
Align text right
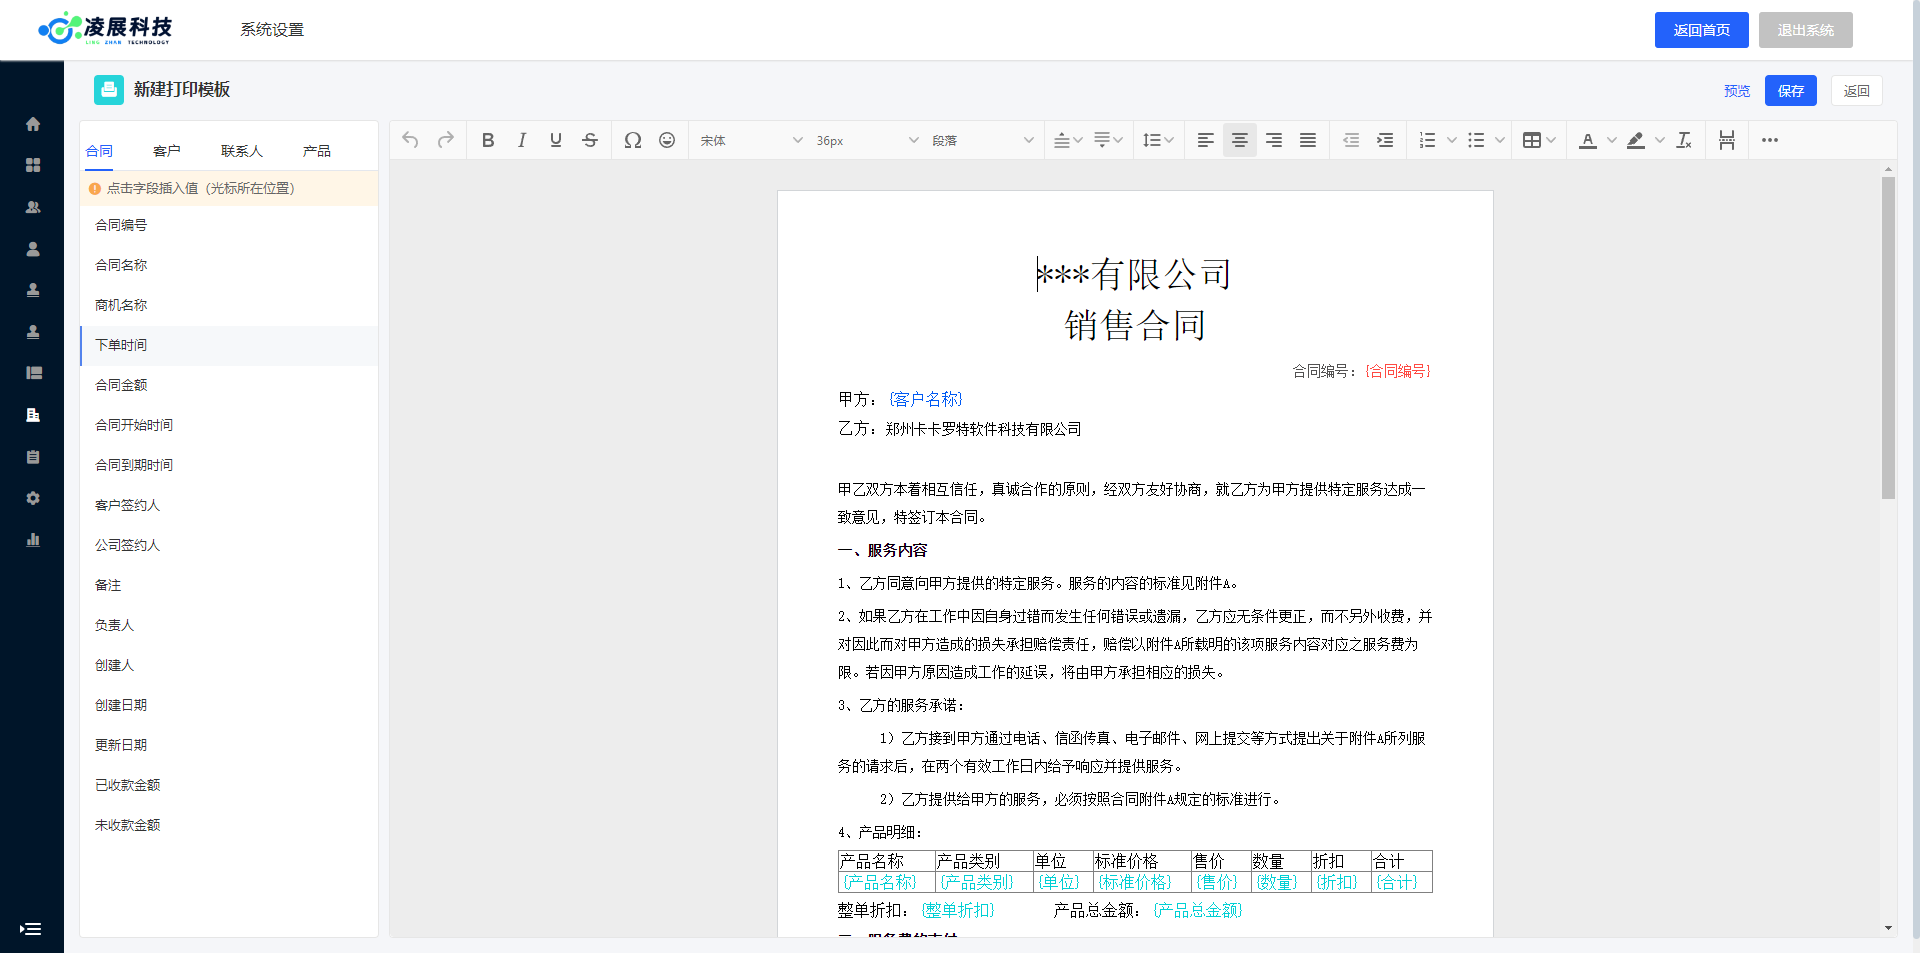click(1274, 140)
